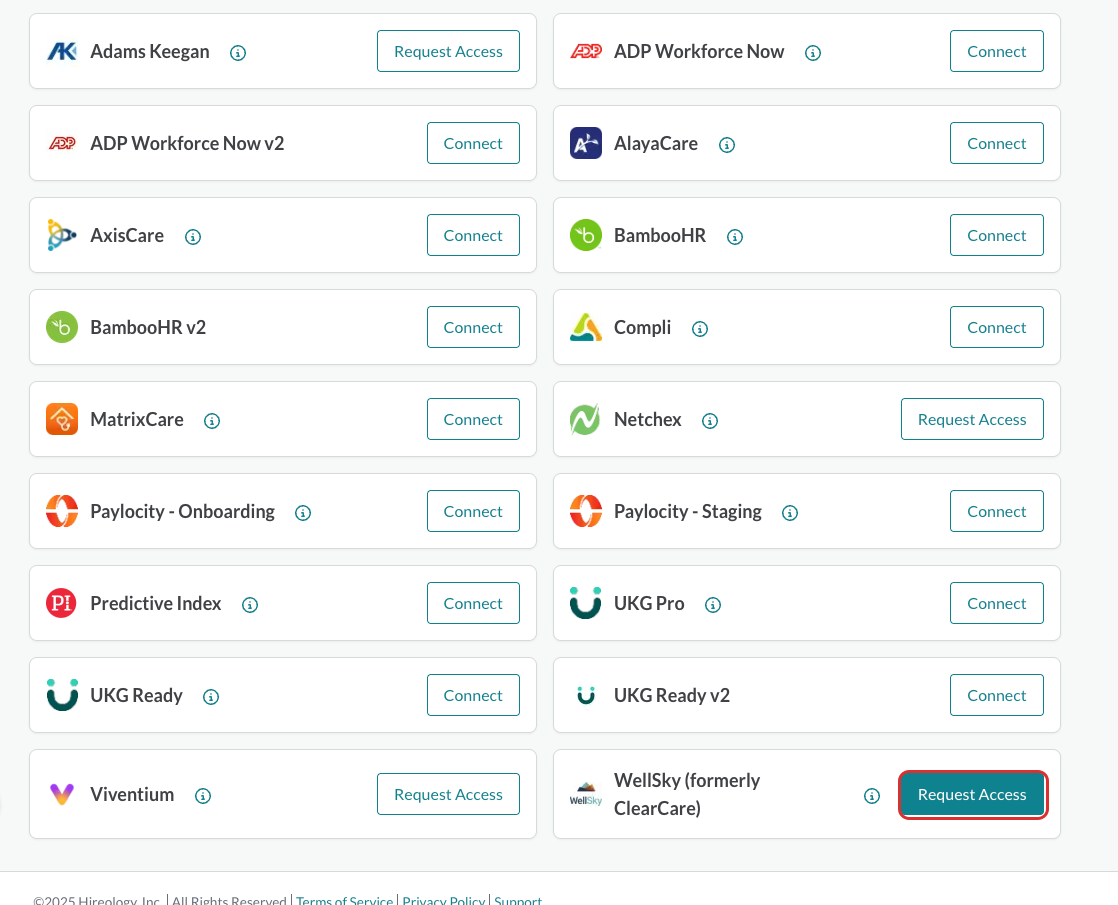The width and height of the screenshot is (1118, 905).
Task: Connect ADP Workforce Now v2
Action: click(x=473, y=143)
